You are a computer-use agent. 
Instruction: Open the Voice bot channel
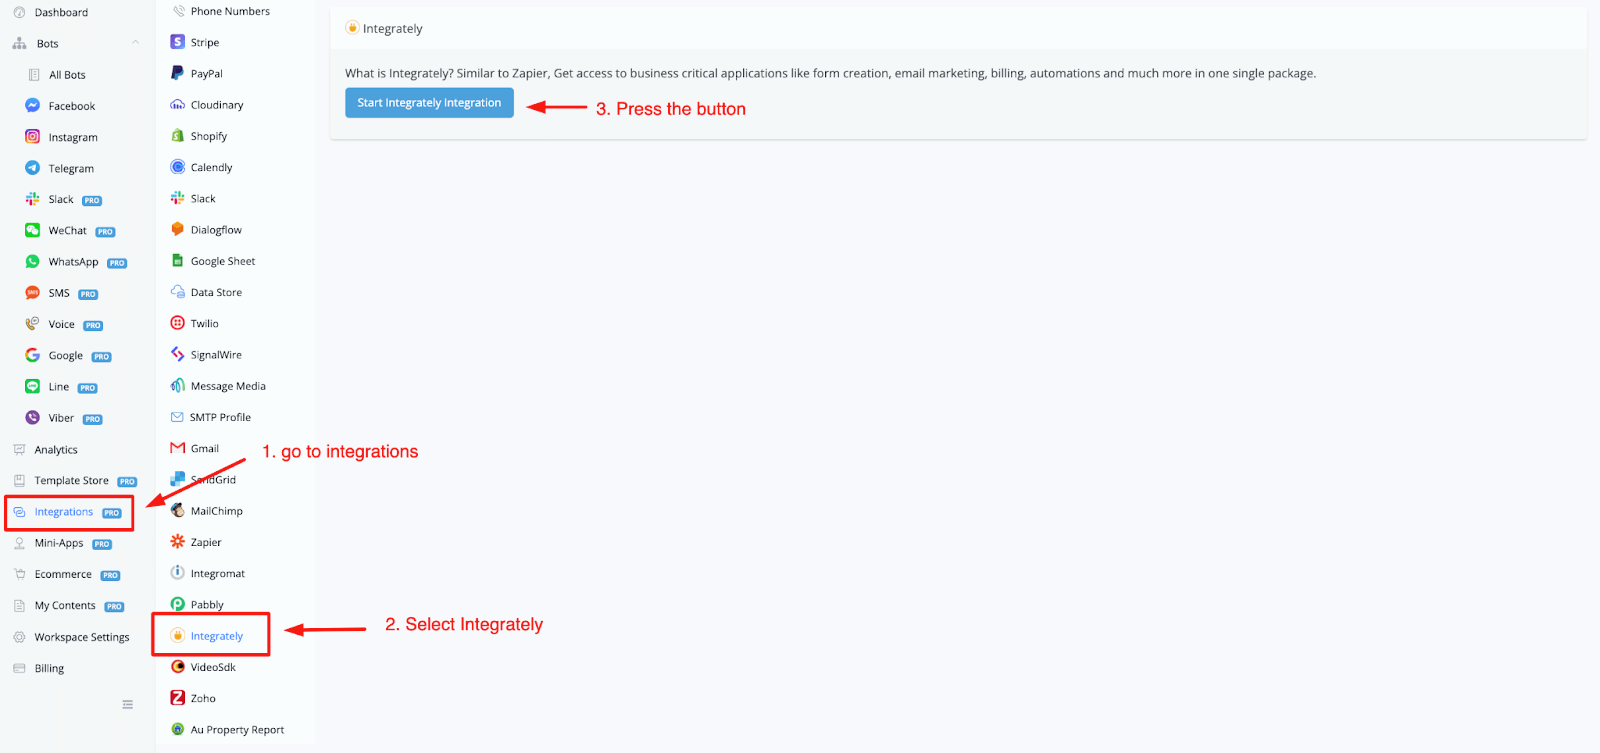click(64, 324)
